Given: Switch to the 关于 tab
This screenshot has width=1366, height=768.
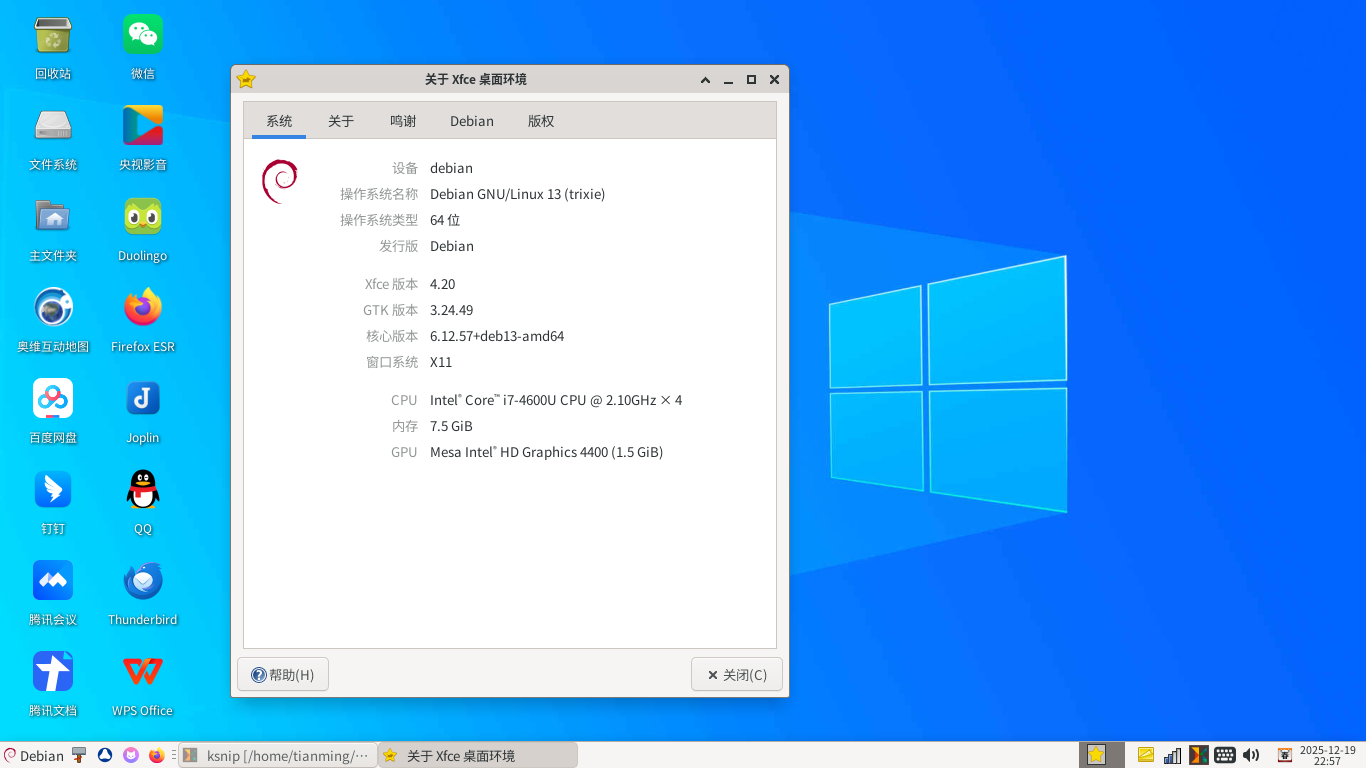Looking at the screenshot, I should tap(341, 121).
